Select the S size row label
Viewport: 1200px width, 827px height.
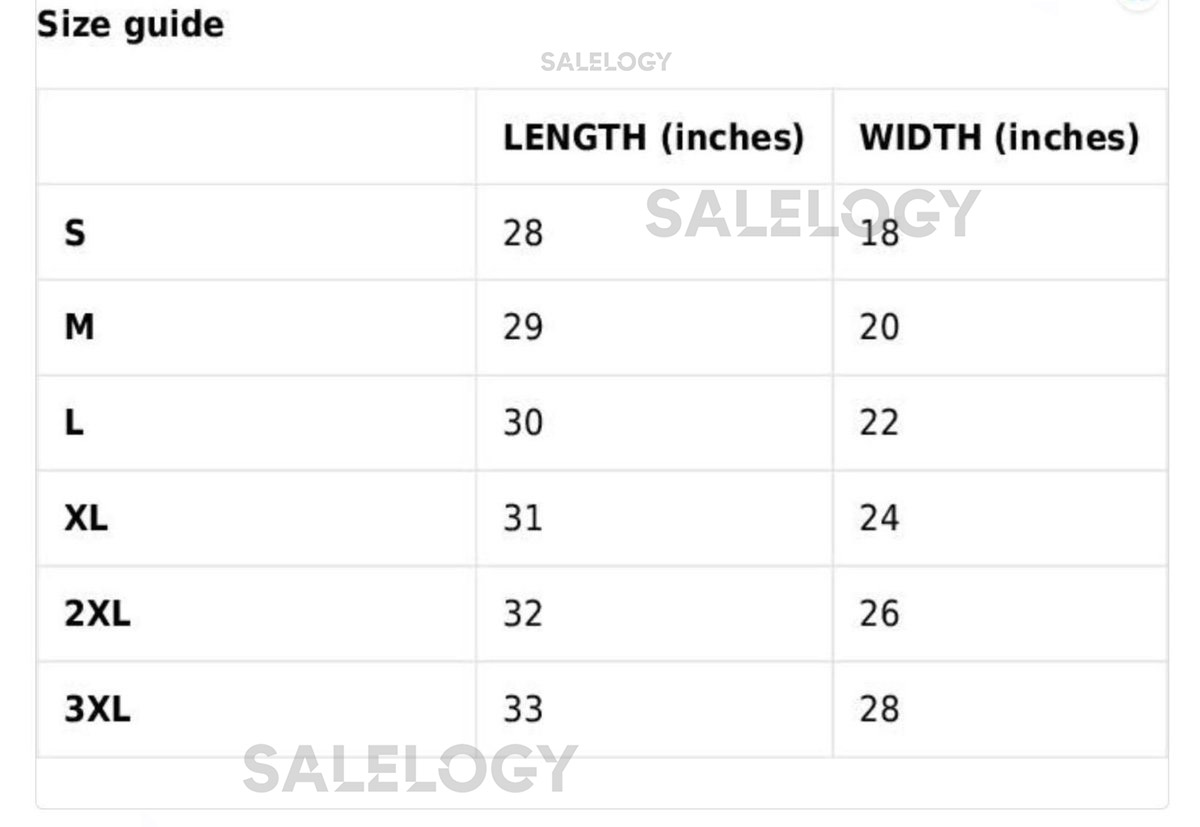[75, 233]
